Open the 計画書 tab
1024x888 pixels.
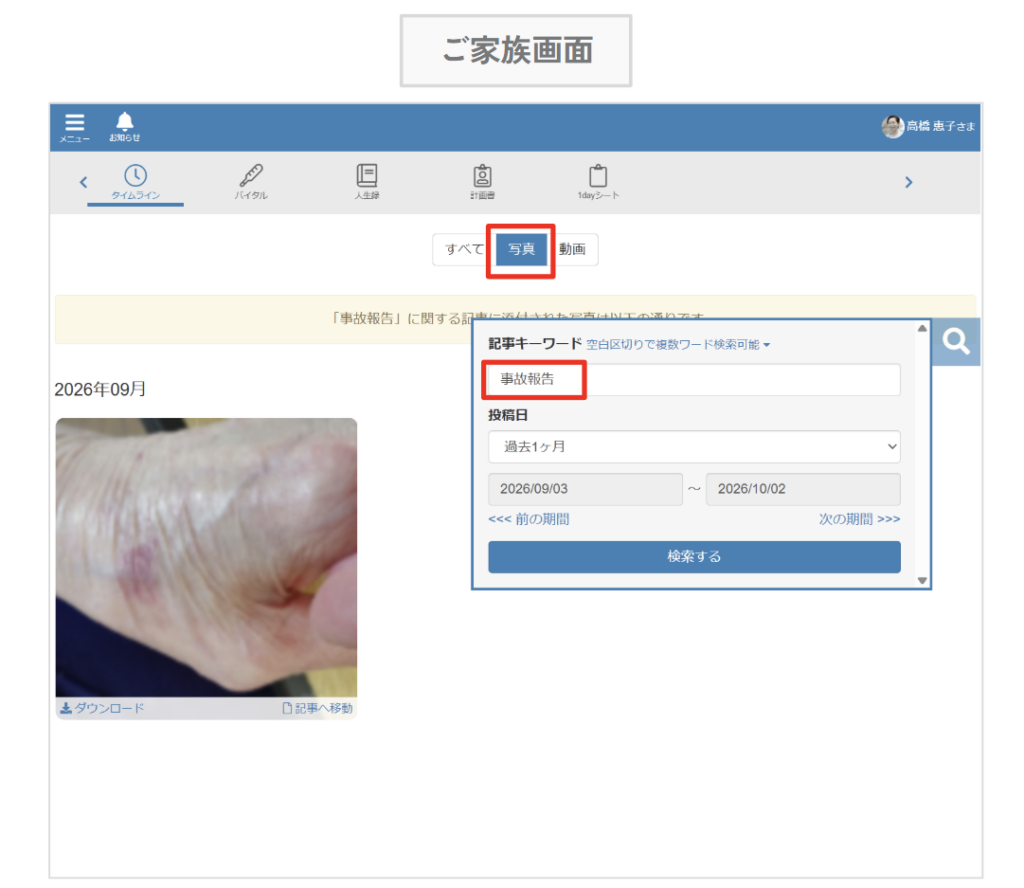pyautogui.click(x=482, y=182)
